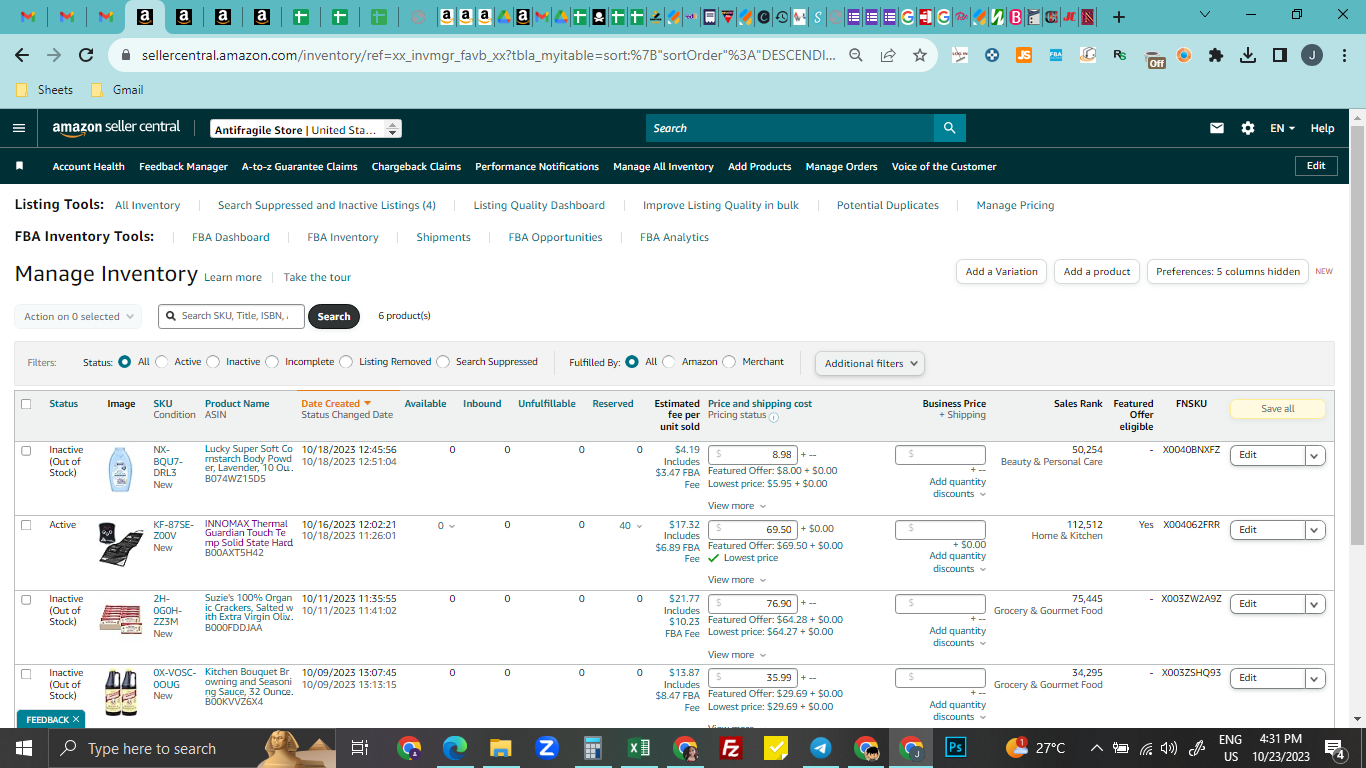Image resolution: width=1366 pixels, height=768 pixels.
Task: Go to Manage Orders in navigation
Action: (841, 166)
